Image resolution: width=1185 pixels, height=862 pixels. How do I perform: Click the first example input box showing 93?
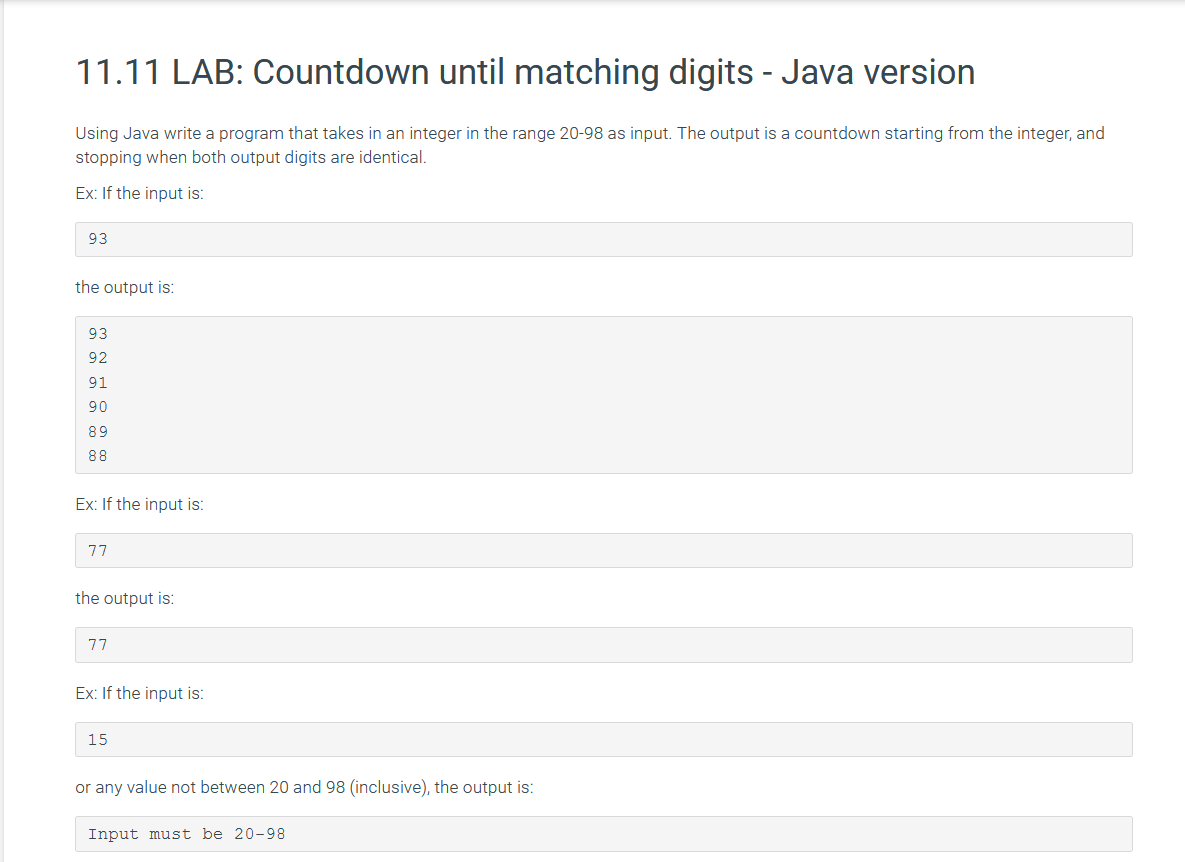[x=604, y=239]
